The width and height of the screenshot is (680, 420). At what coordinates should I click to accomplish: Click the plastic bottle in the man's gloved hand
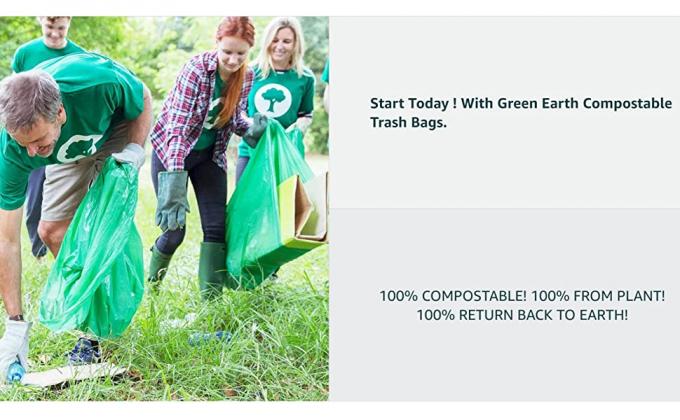tap(16, 372)
